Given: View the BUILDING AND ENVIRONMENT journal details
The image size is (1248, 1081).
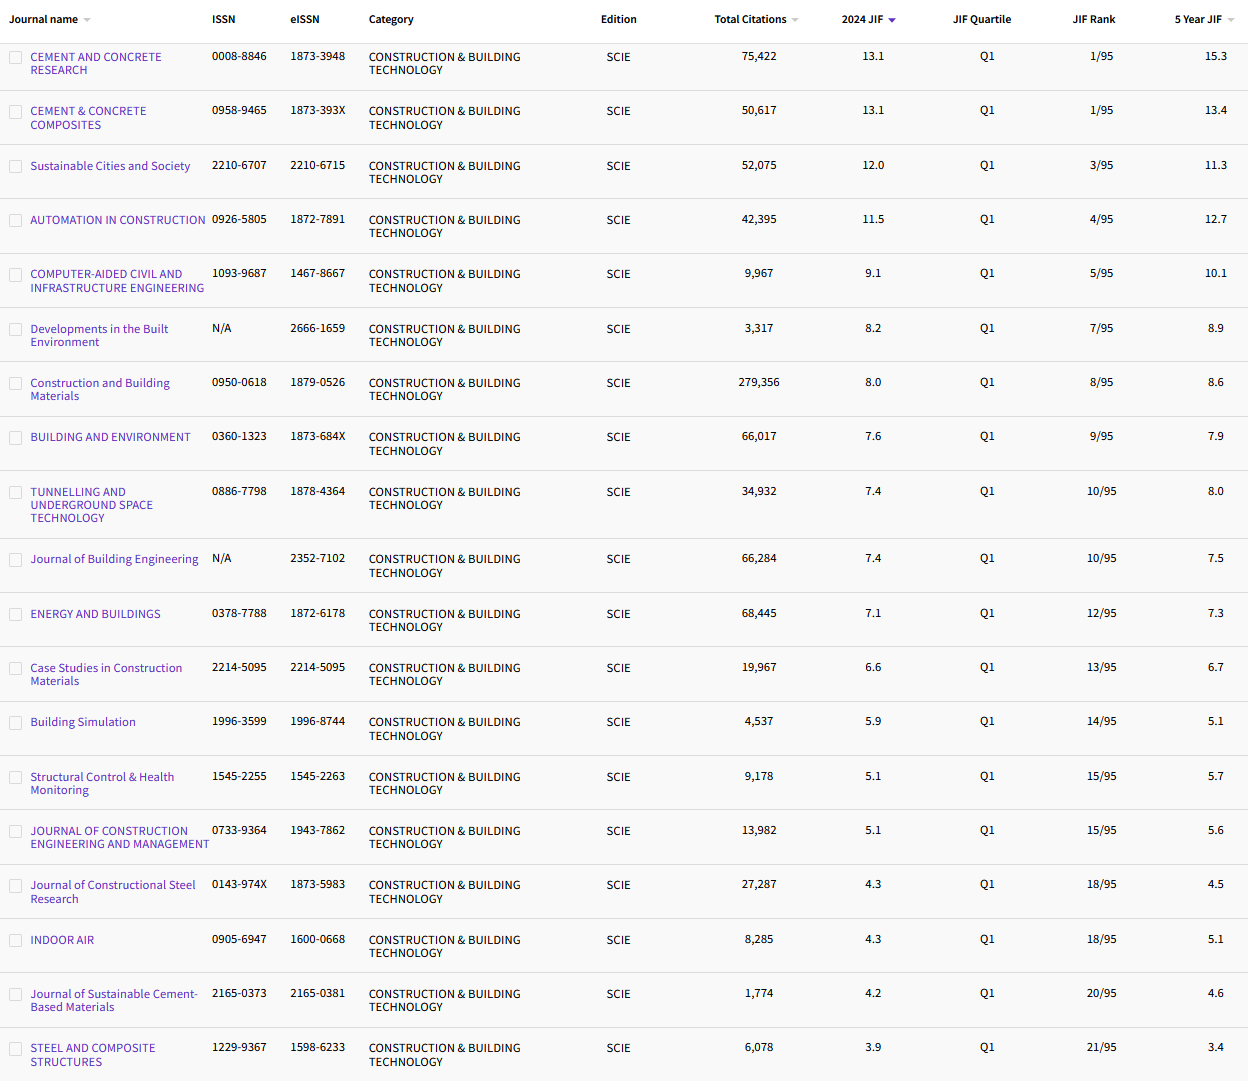Looking at the screenshot, I should click(x=110, y=437).
